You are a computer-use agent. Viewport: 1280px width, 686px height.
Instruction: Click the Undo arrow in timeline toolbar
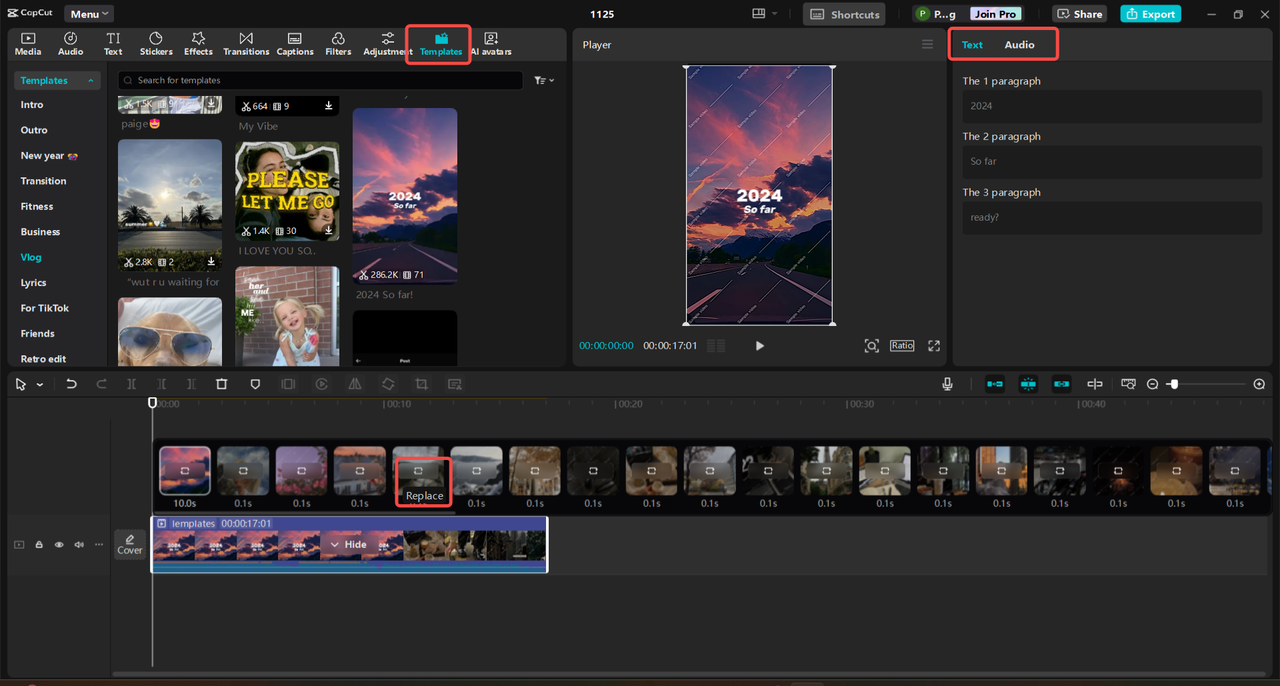click(71, 384)
